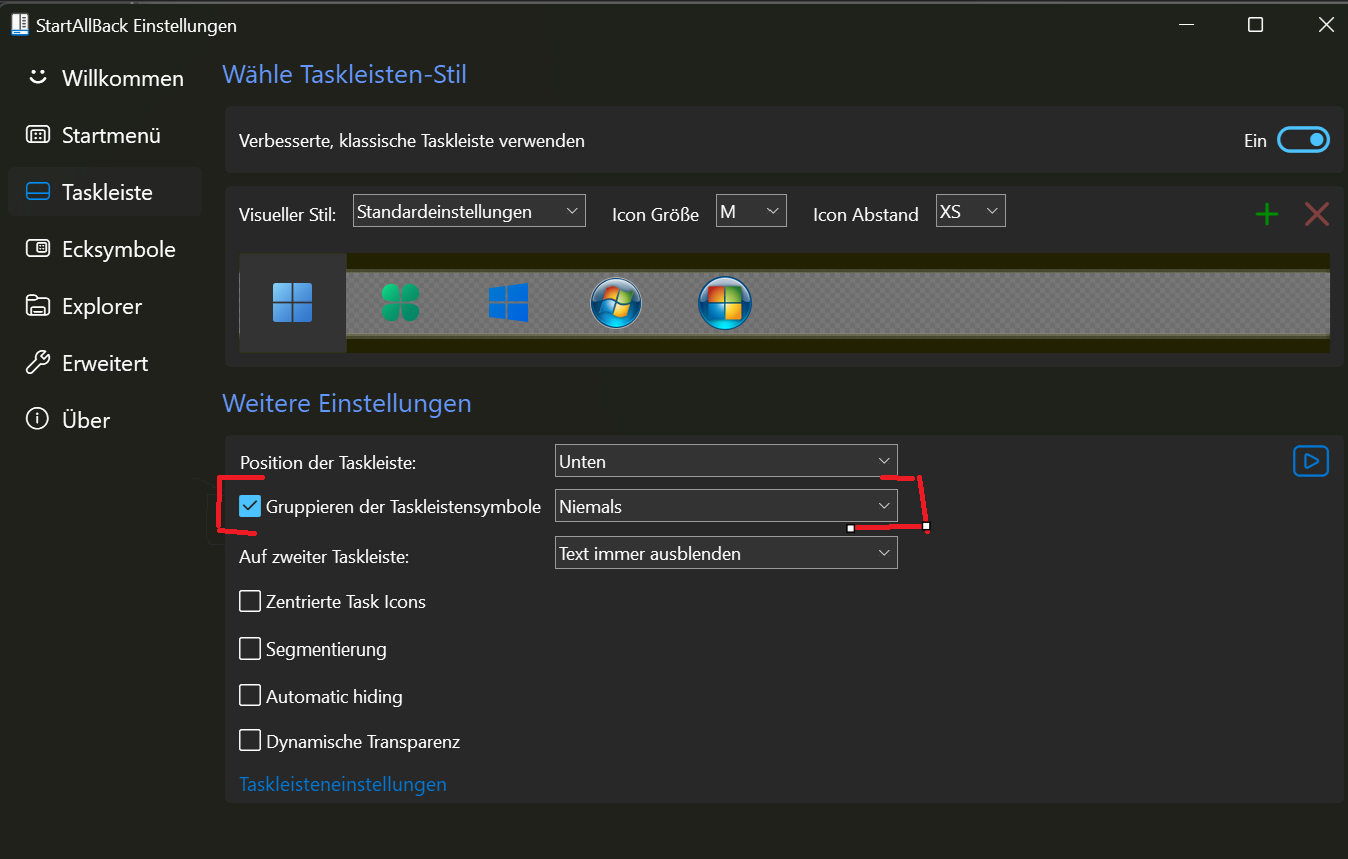Click the Taskleiste sidebar icon
The height and width of the screenshot is (859, 1348).
pyautogui.click(x=37, y=192)
